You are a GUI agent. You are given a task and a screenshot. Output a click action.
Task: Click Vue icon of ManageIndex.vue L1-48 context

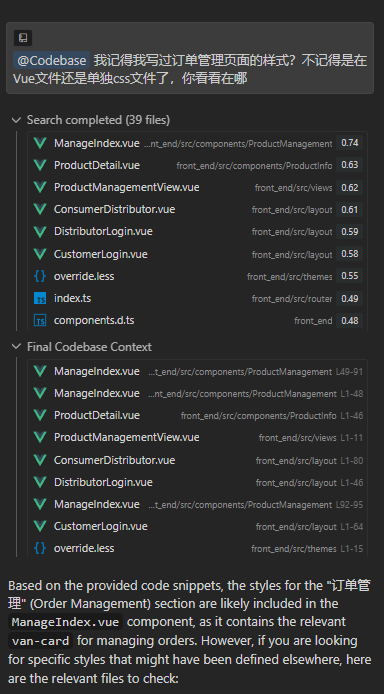[40, 393]
